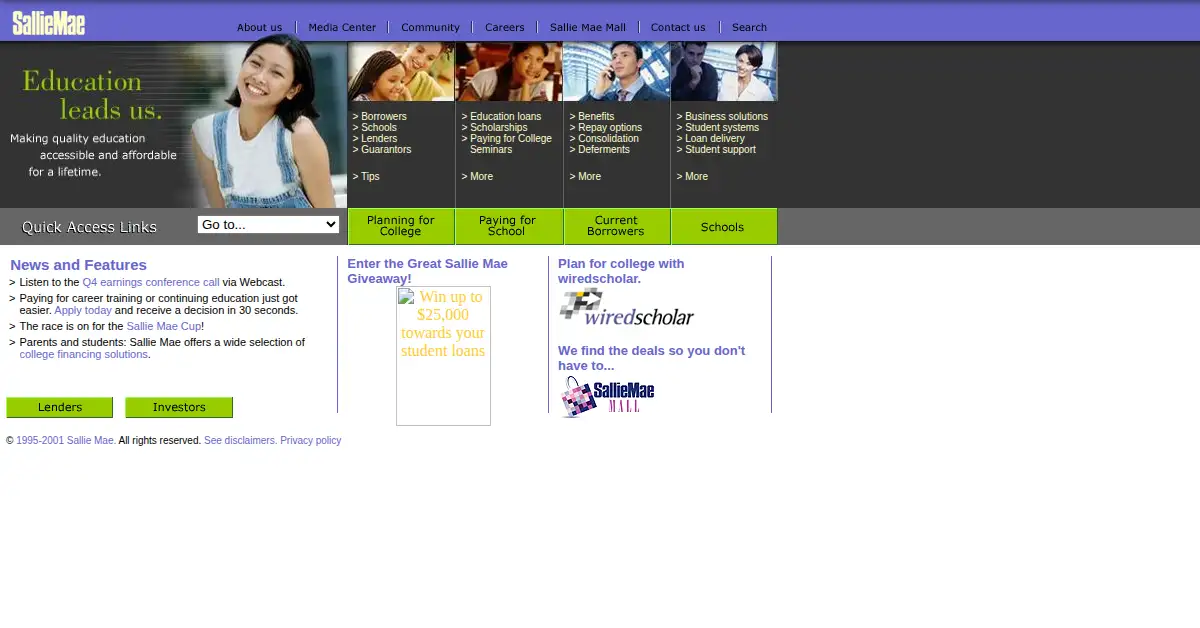Click the Sallie Mae logo
Image resolution: width=1200 pixels, height=628 pixels.
pos(48,24)
